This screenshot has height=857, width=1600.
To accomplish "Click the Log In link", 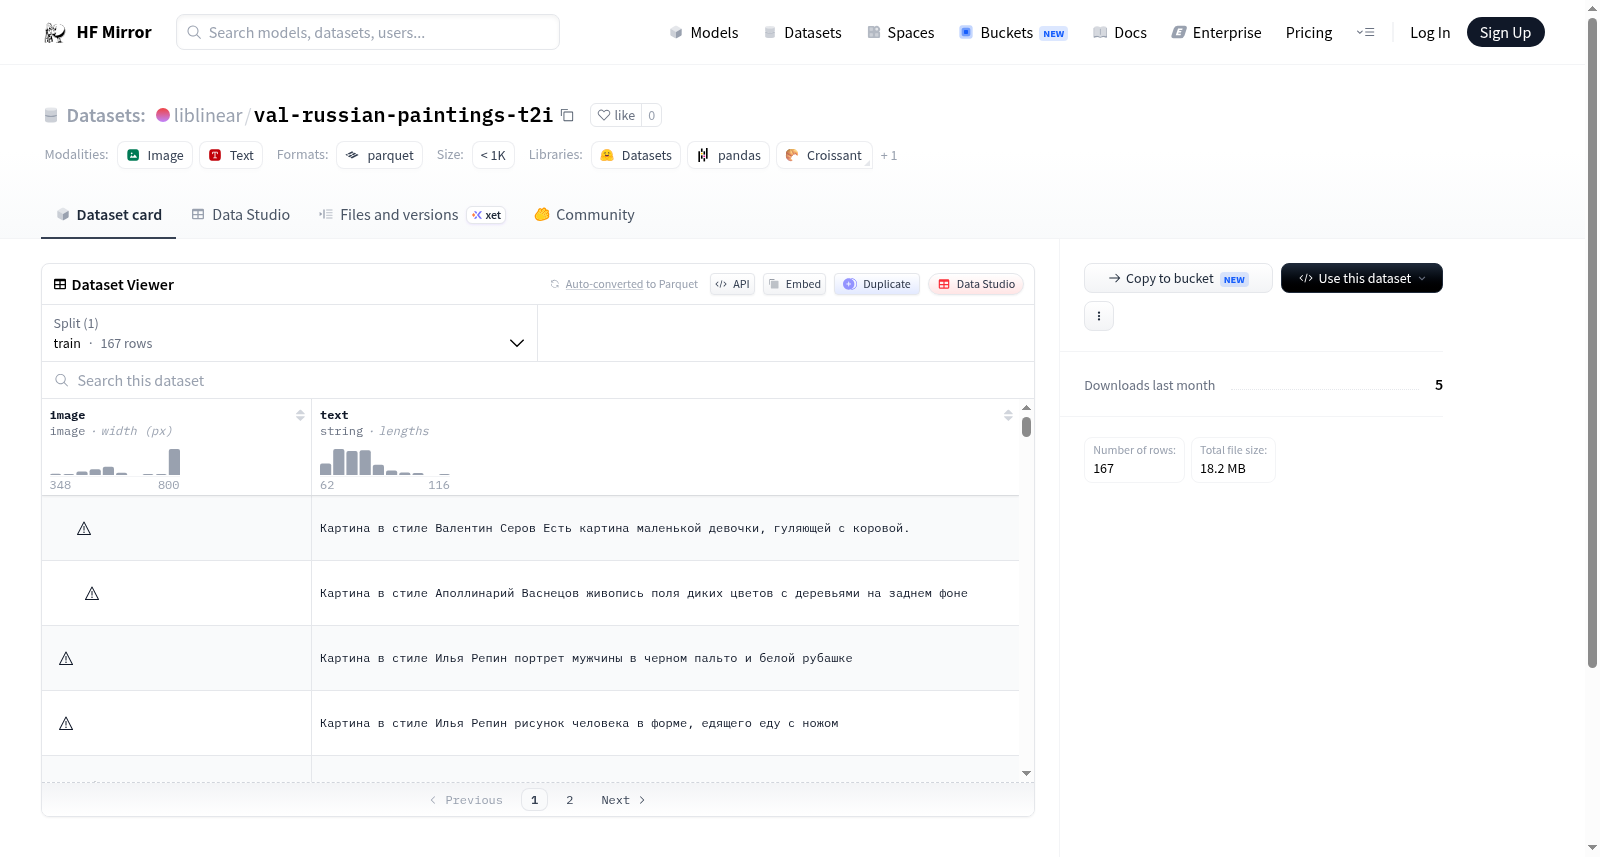I will [1430, 33].
